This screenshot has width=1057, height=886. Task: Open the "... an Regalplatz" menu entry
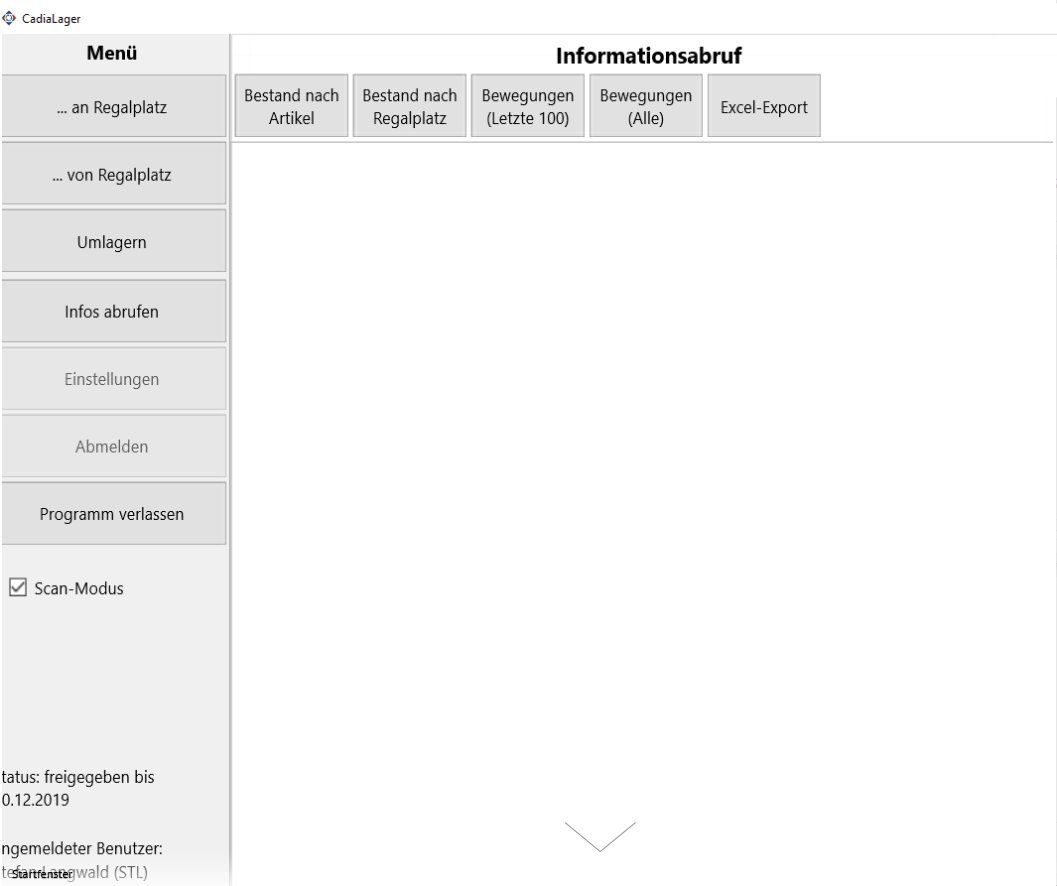pos(112,107)
